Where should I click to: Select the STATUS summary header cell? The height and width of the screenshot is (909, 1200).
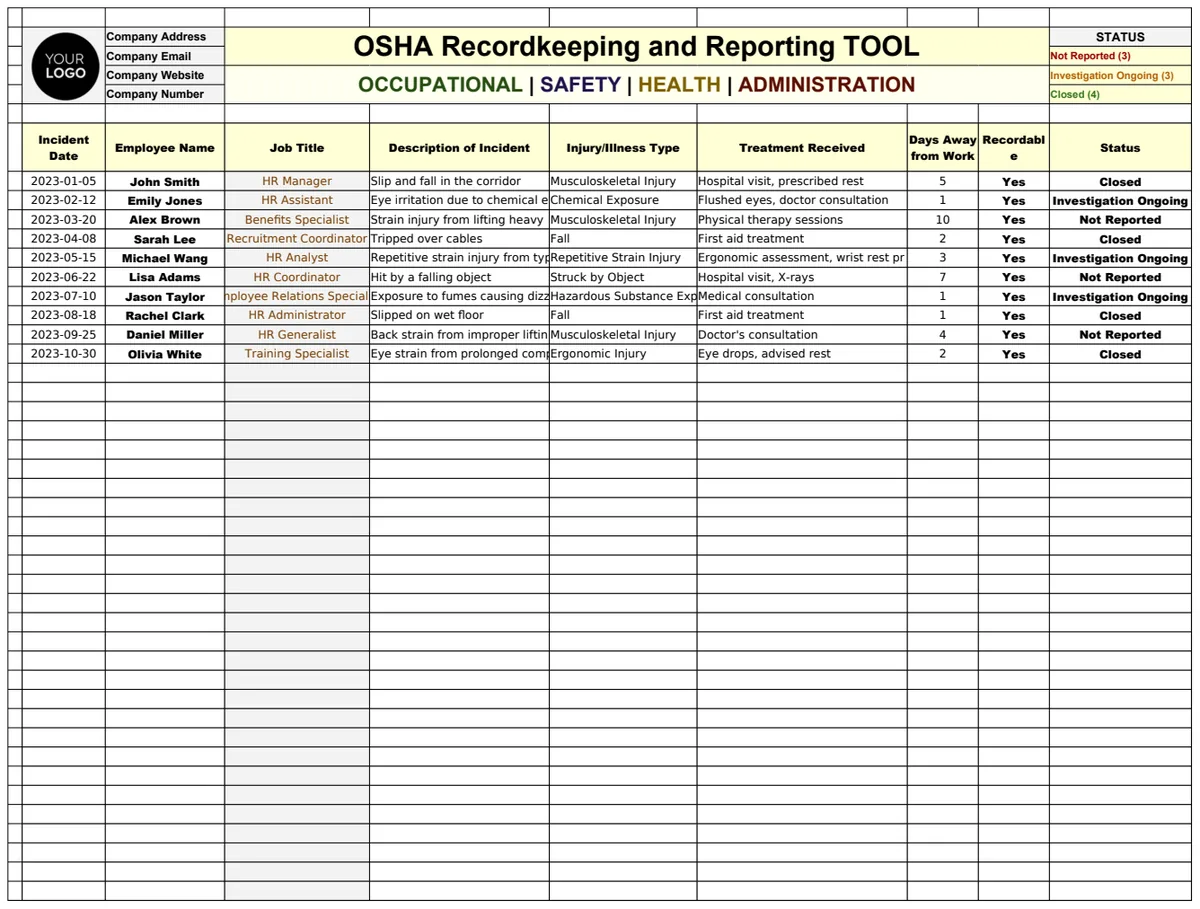[1120, 37]
